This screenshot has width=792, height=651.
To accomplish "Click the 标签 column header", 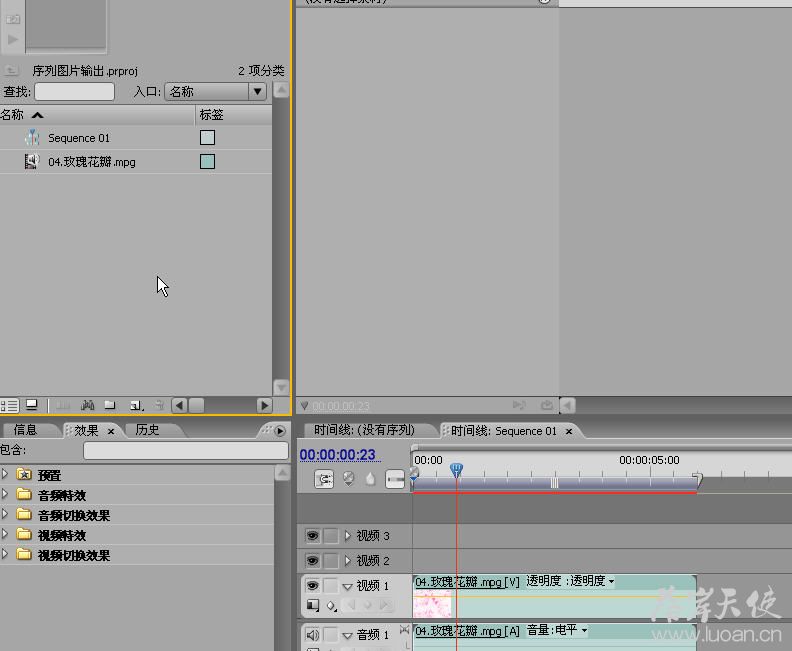I will point(234,115).
